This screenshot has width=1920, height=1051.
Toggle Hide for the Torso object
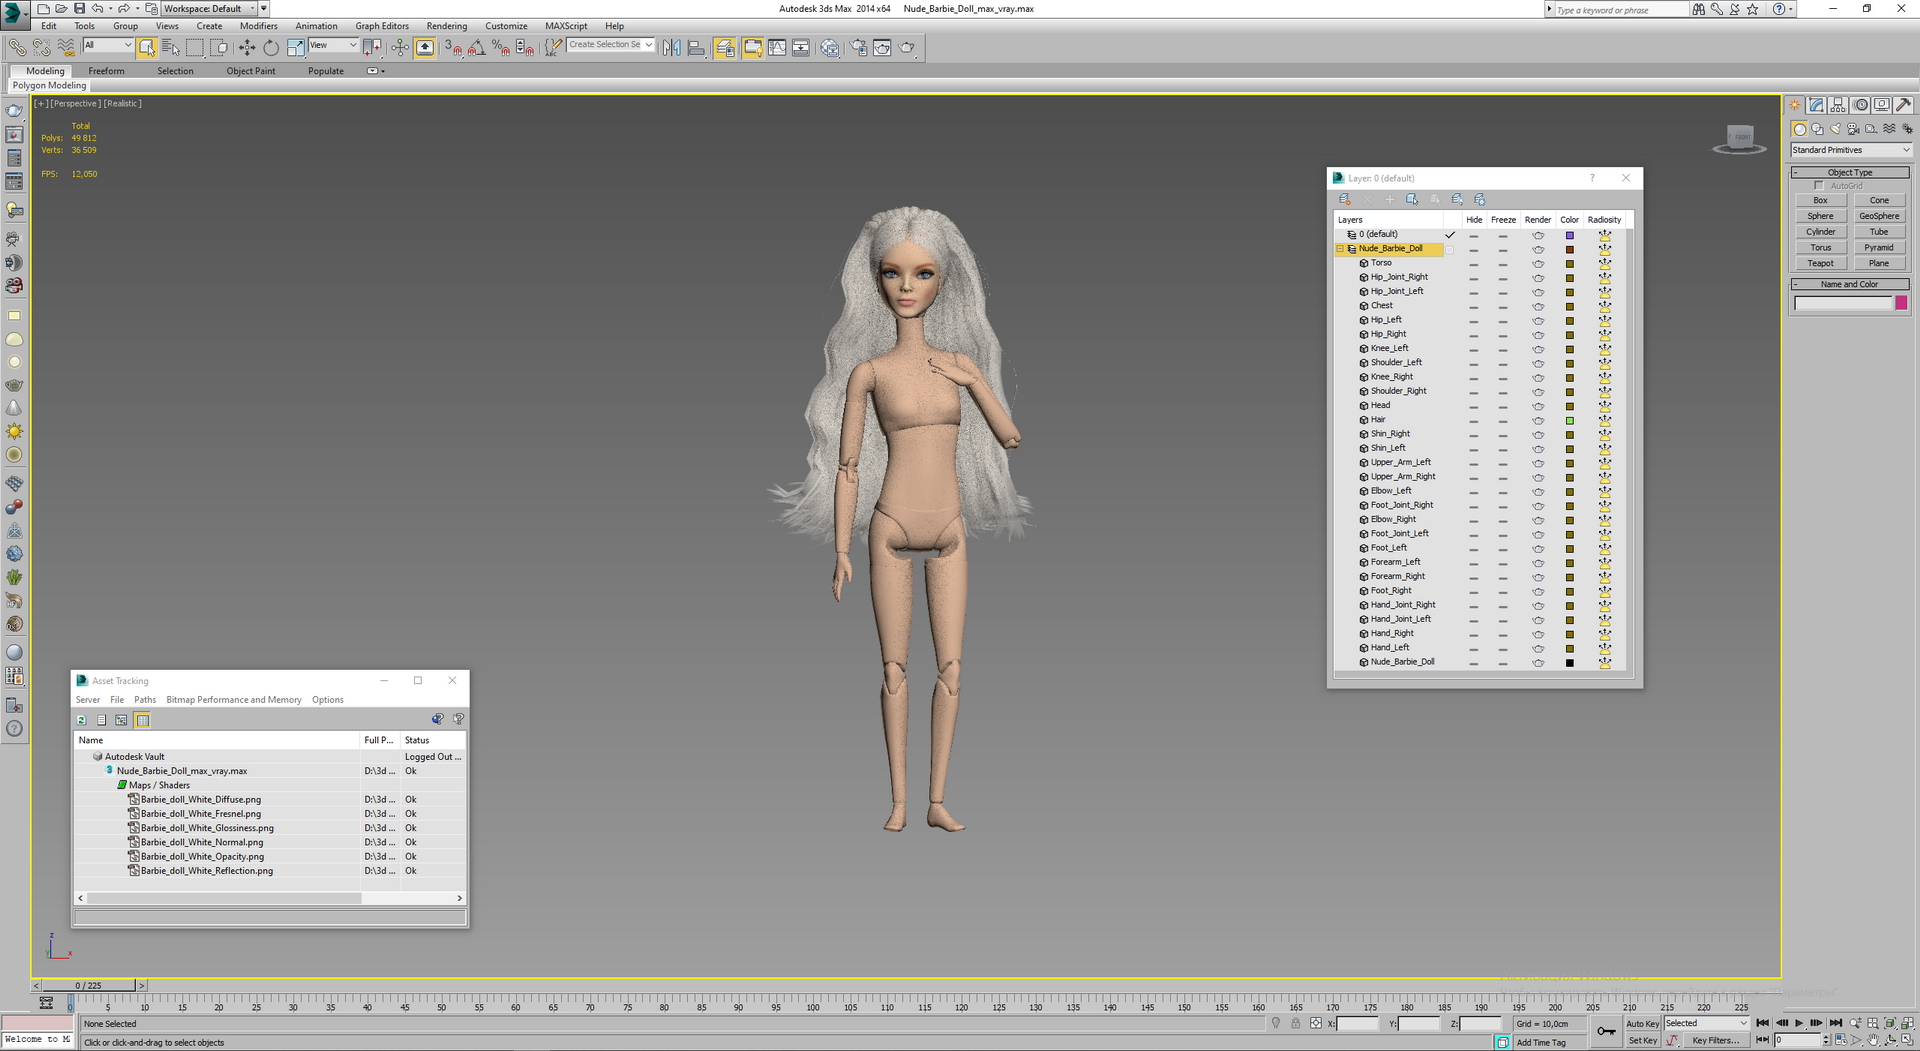[1474, 264]
